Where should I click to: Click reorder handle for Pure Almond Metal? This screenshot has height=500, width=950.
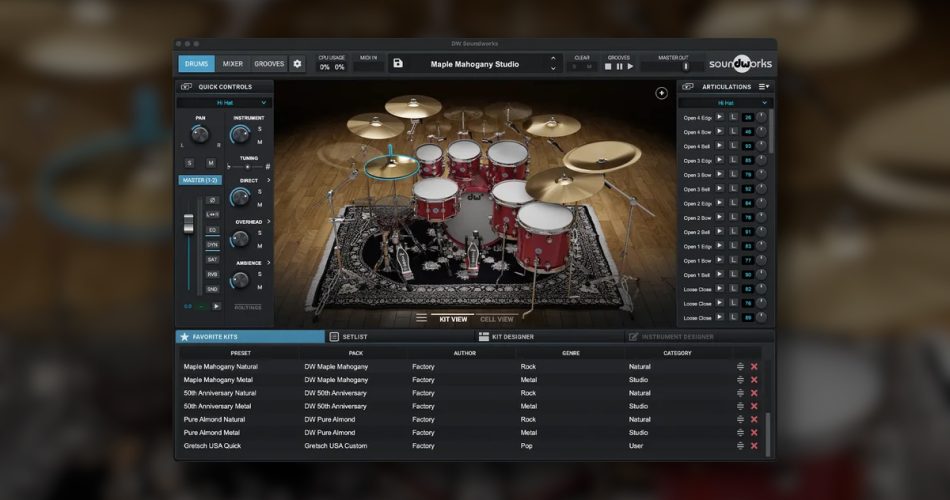740,432
